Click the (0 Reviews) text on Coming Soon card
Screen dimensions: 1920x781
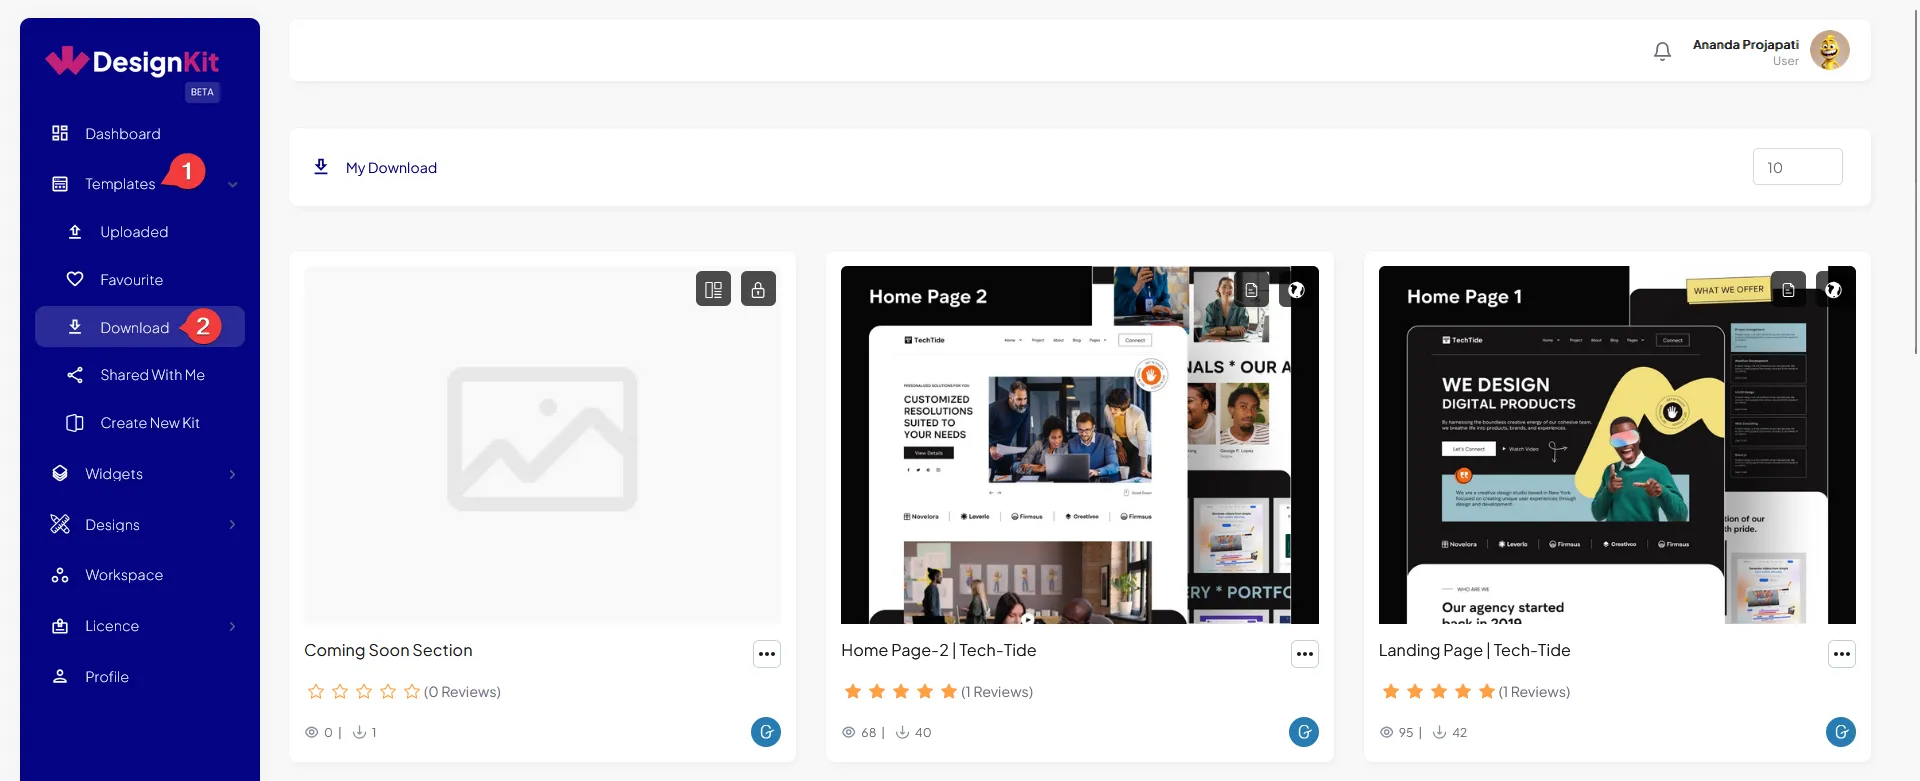[462, 692]
